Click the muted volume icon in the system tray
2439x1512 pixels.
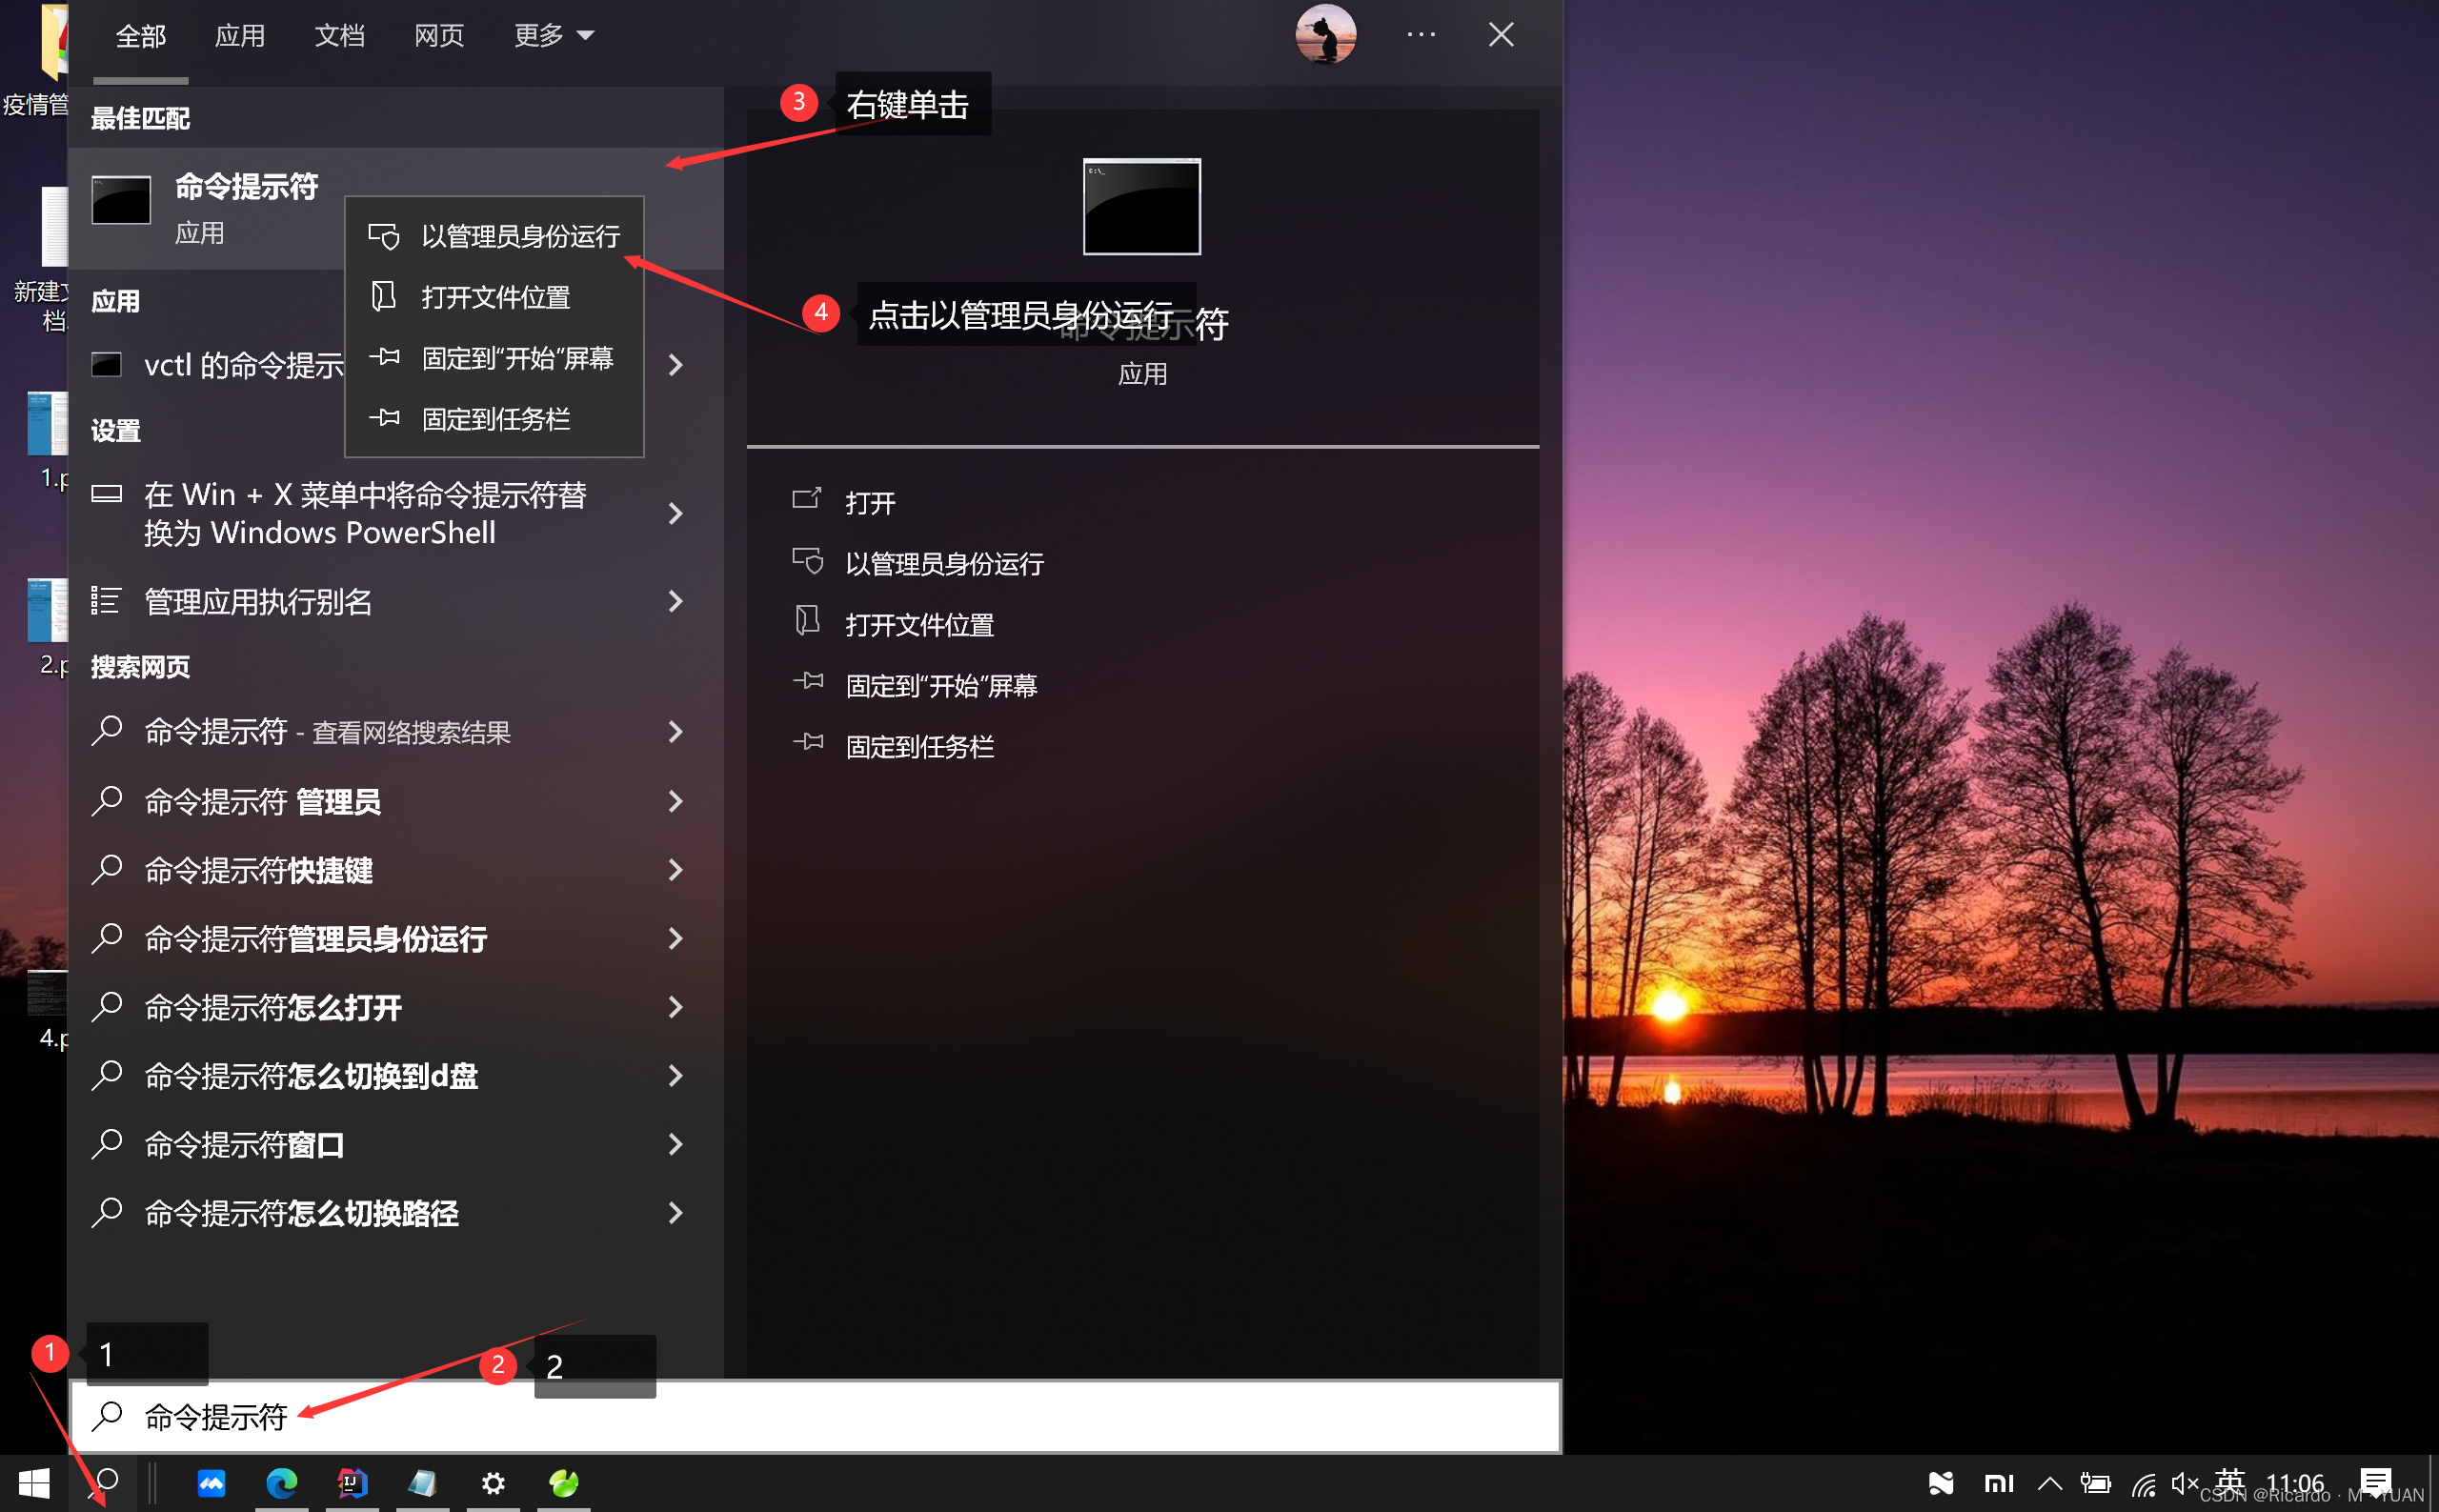2184,1484
